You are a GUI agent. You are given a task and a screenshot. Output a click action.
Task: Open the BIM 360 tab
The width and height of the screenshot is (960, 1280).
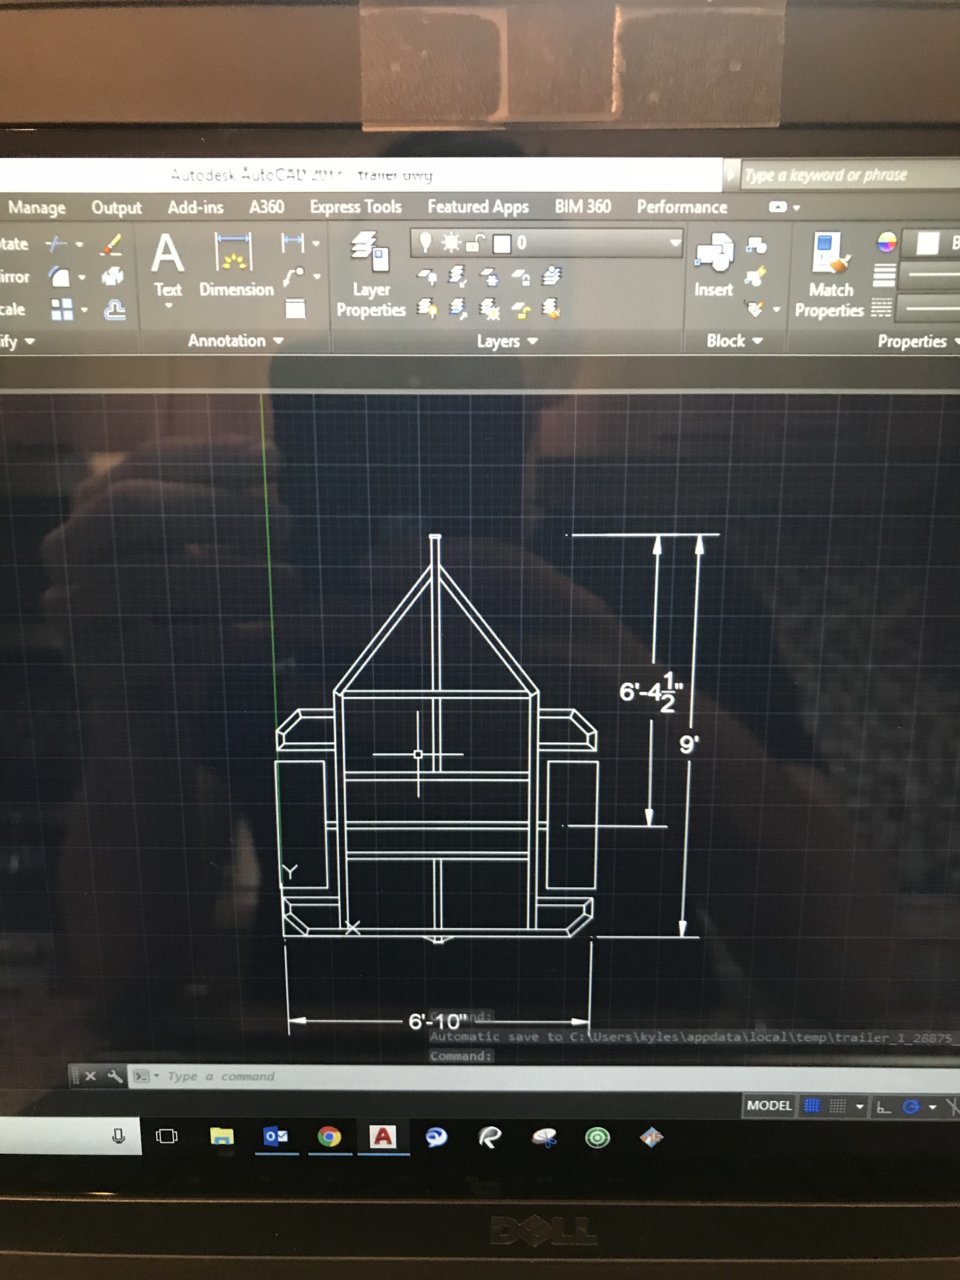(x=583, y=206)
